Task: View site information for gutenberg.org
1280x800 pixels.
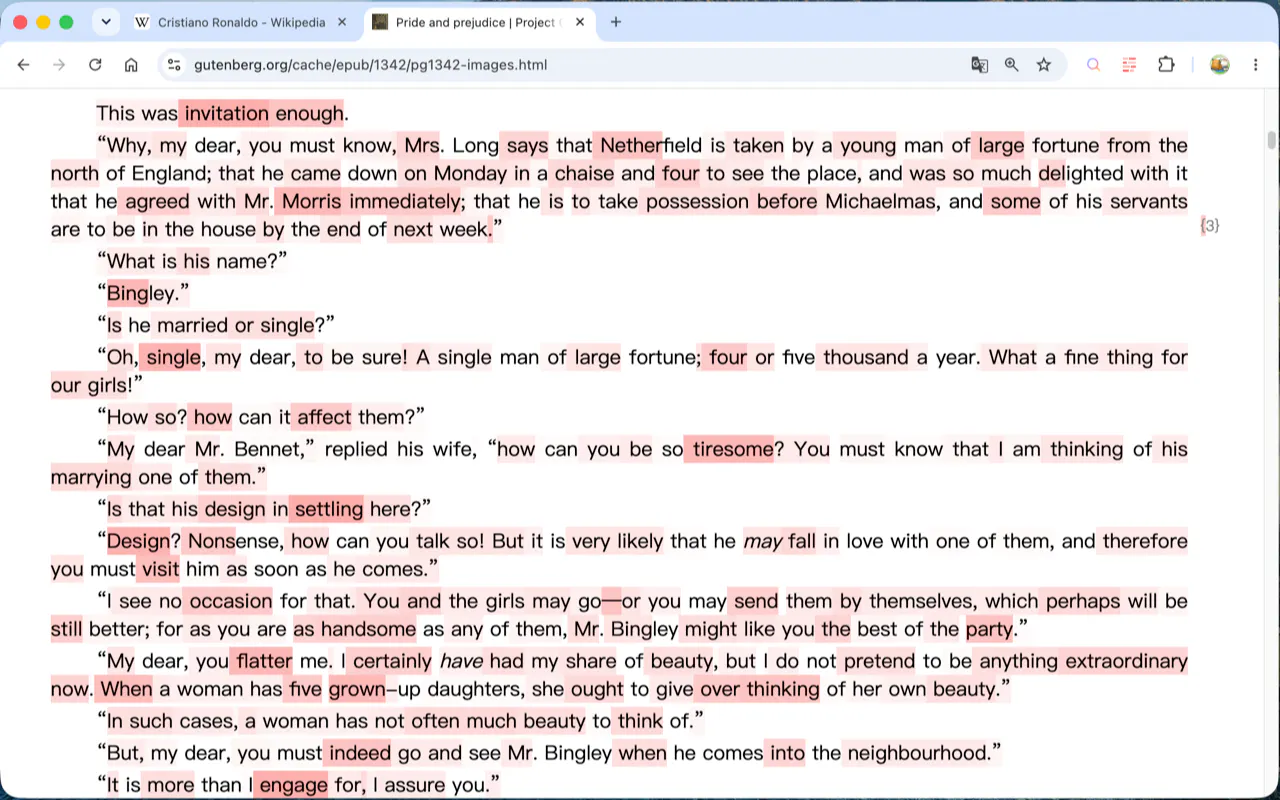Action: (174, 65)
